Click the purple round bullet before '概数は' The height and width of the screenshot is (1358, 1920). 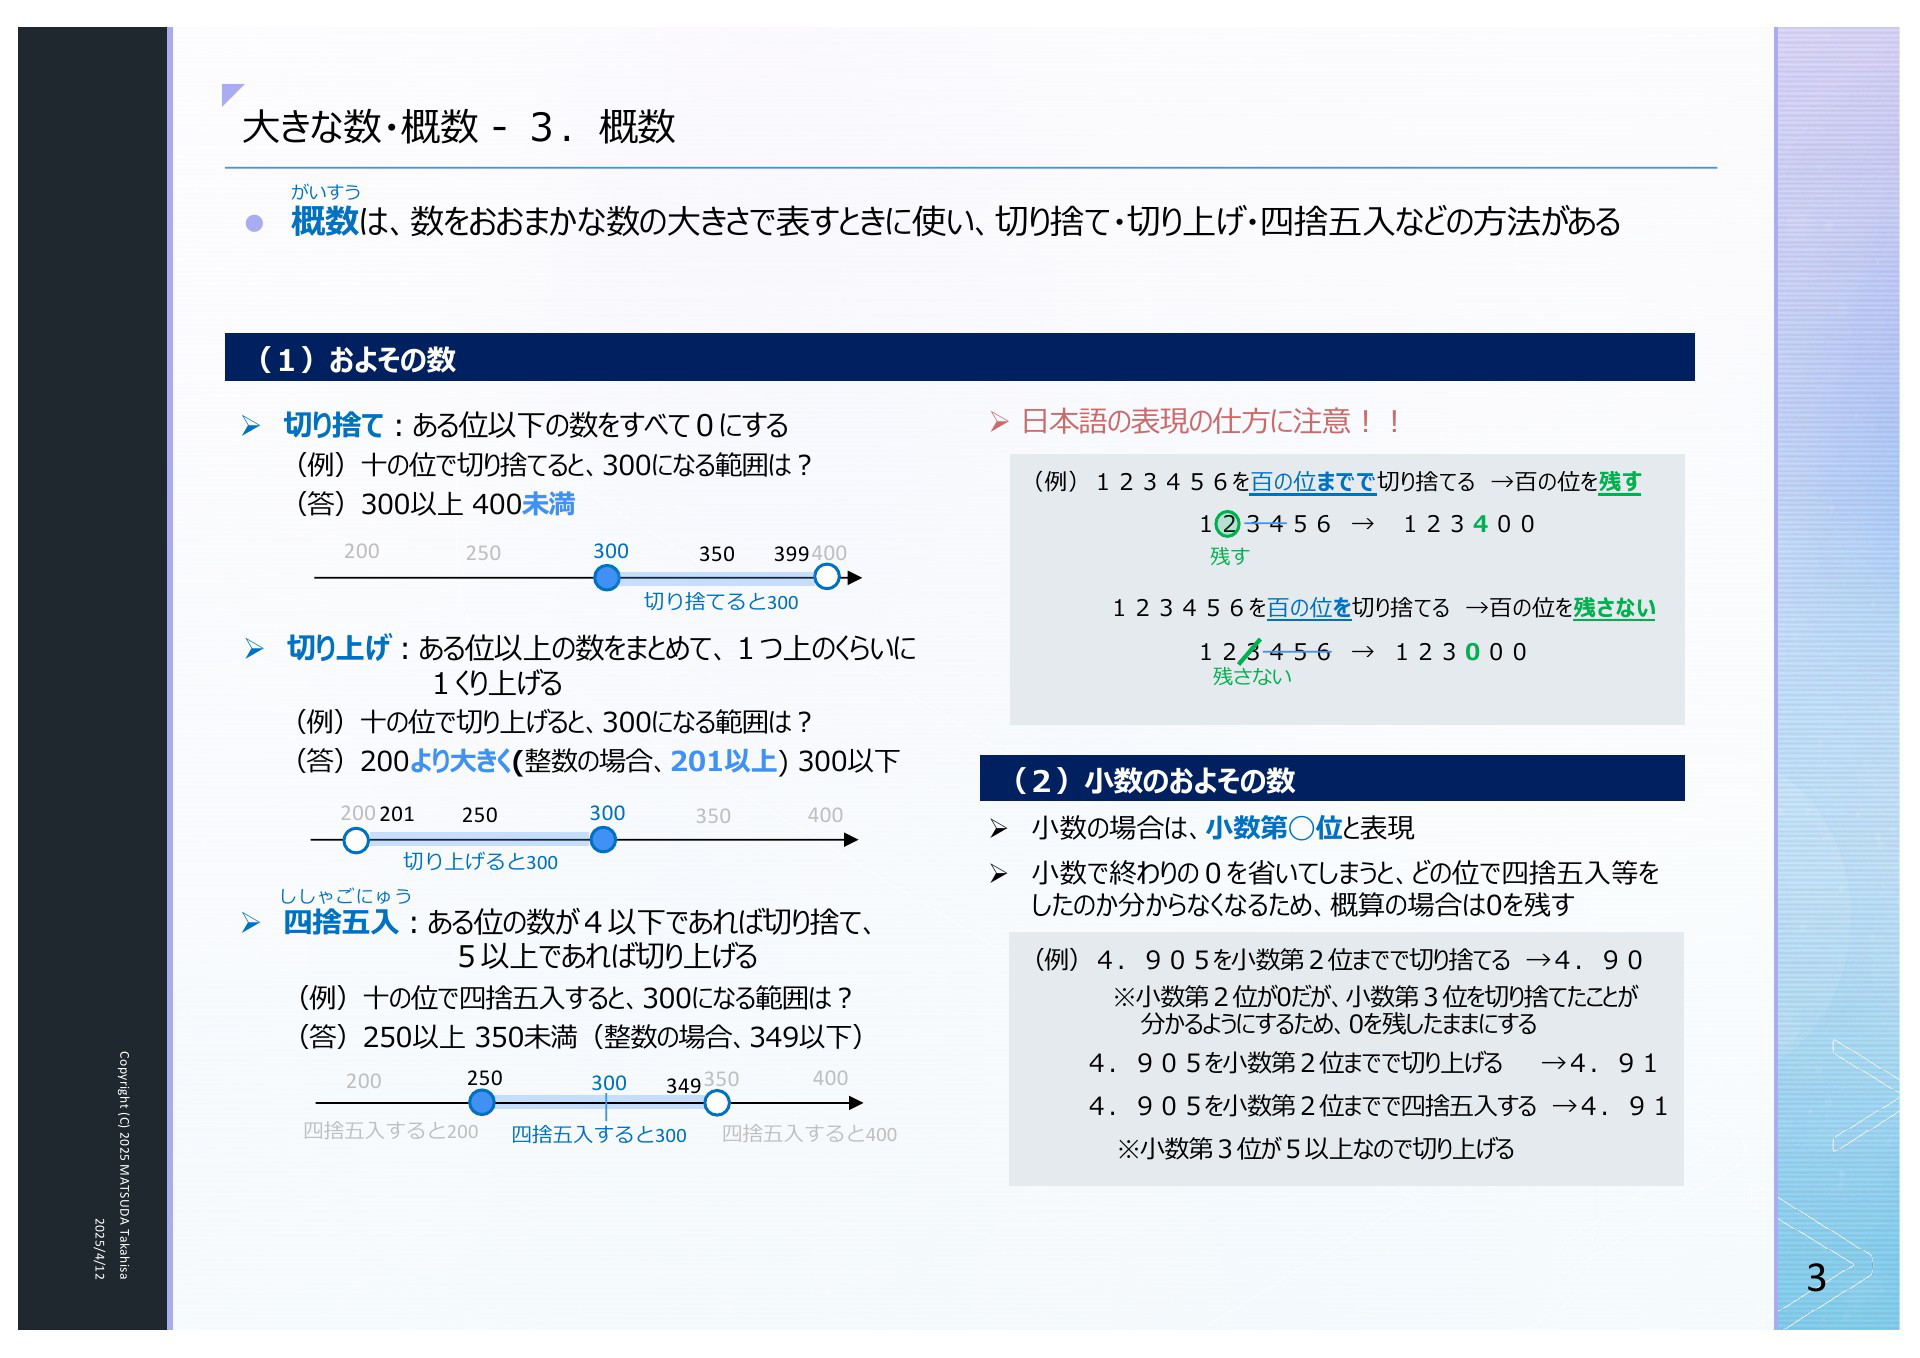click(254, 223)
